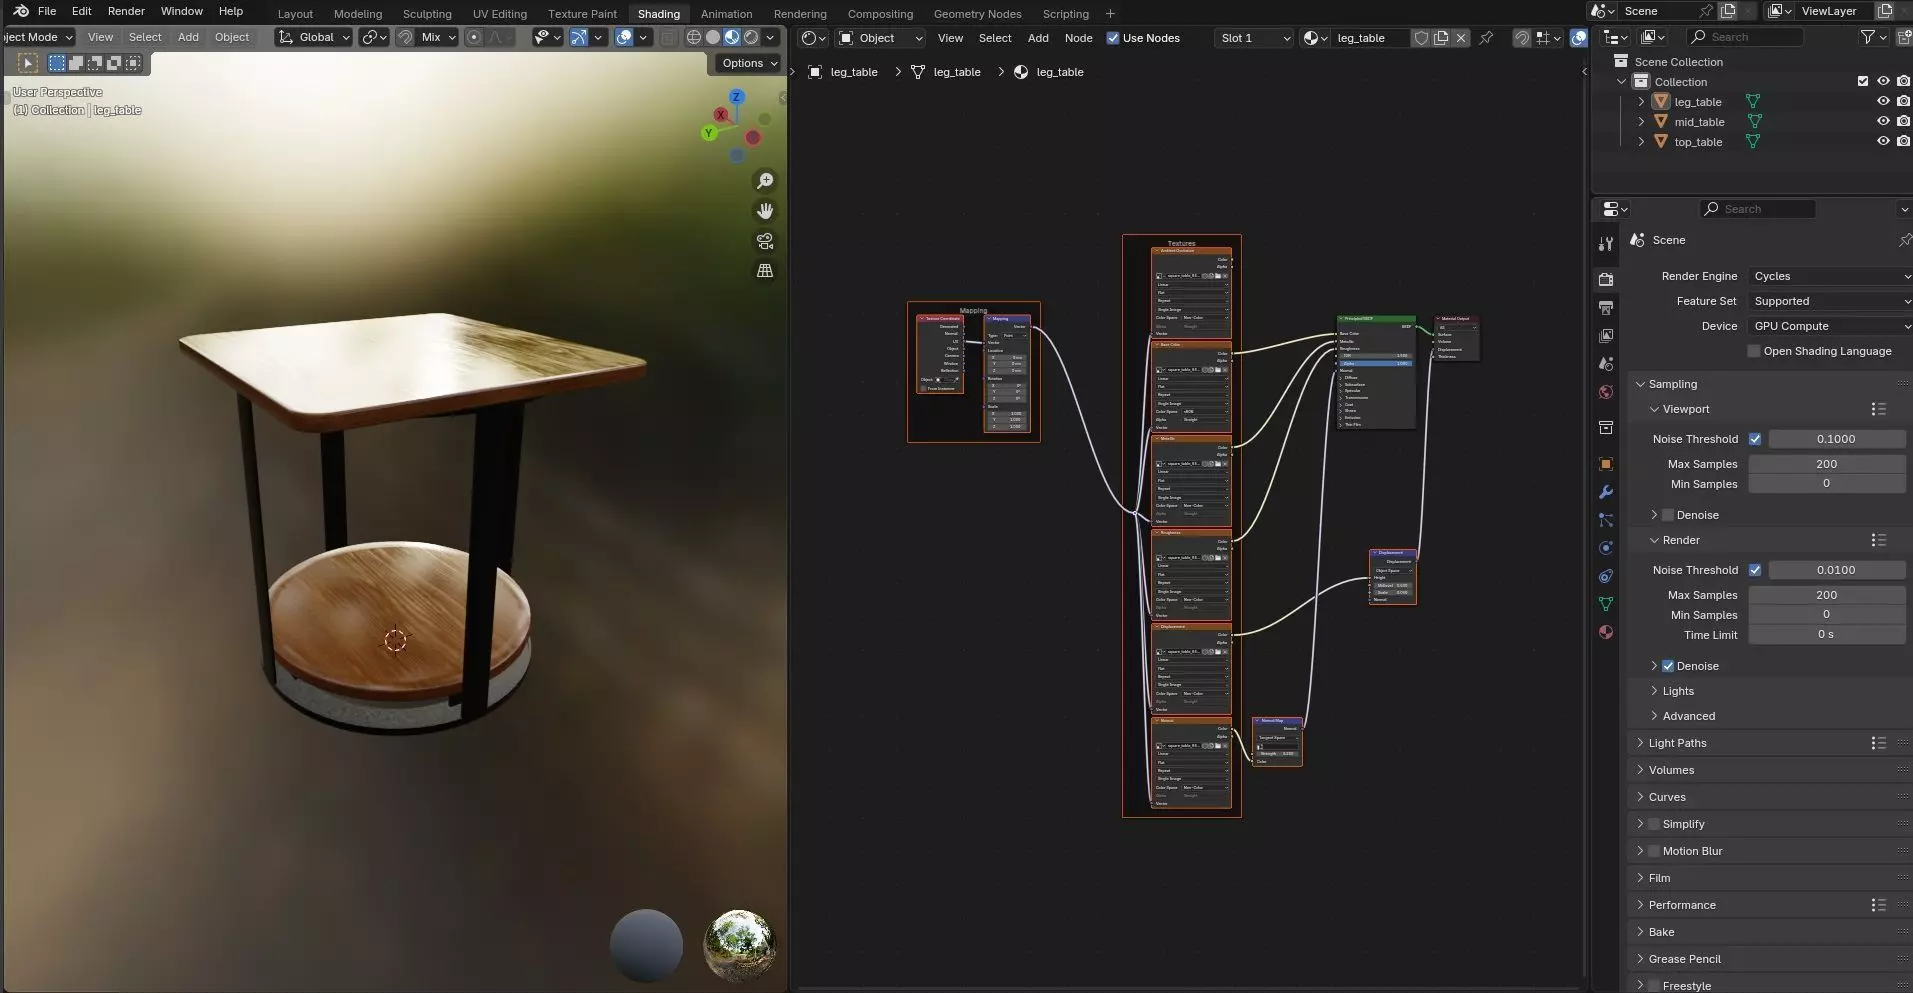Adjust Render Time Limit 0 s field
1913x993 pixels.
coord(1826,635)
